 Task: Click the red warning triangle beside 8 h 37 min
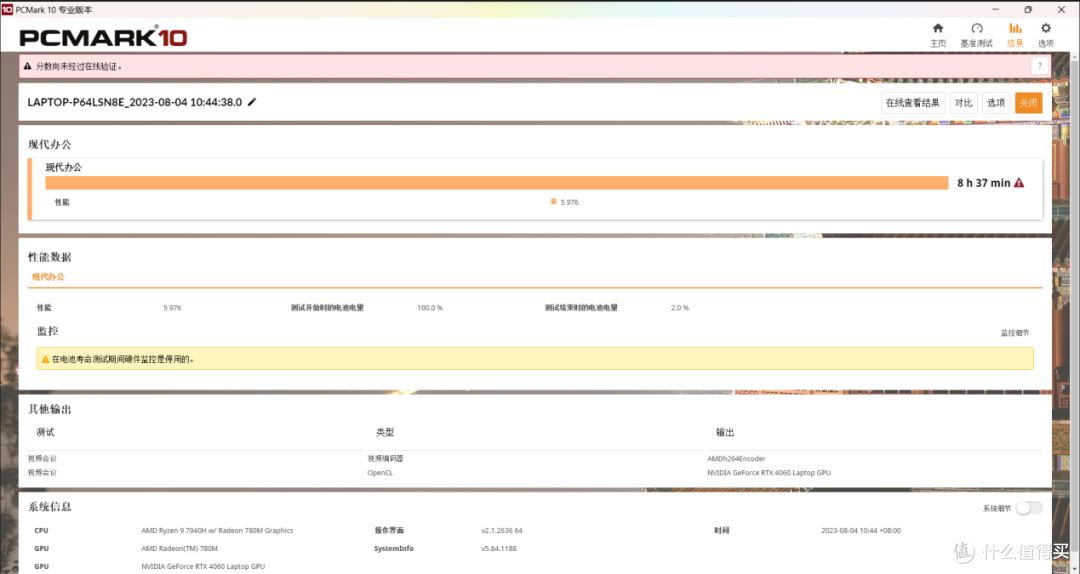(1019, 183)
